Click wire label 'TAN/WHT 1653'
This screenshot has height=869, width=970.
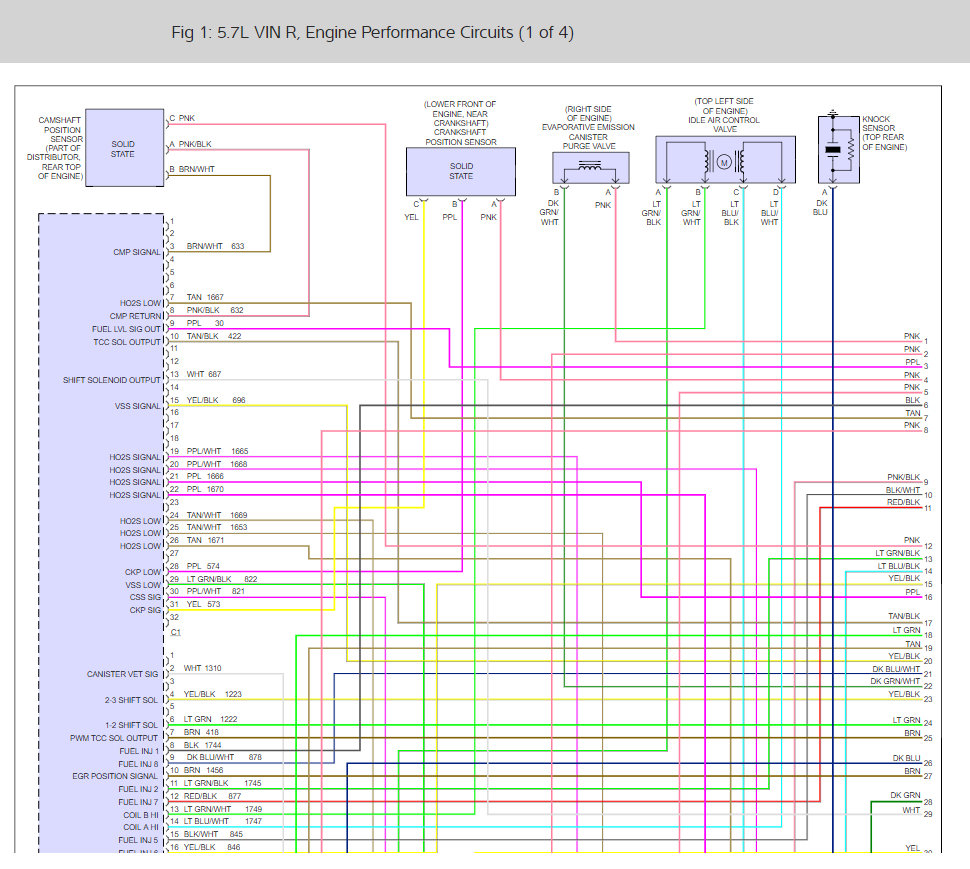[217, 528]
